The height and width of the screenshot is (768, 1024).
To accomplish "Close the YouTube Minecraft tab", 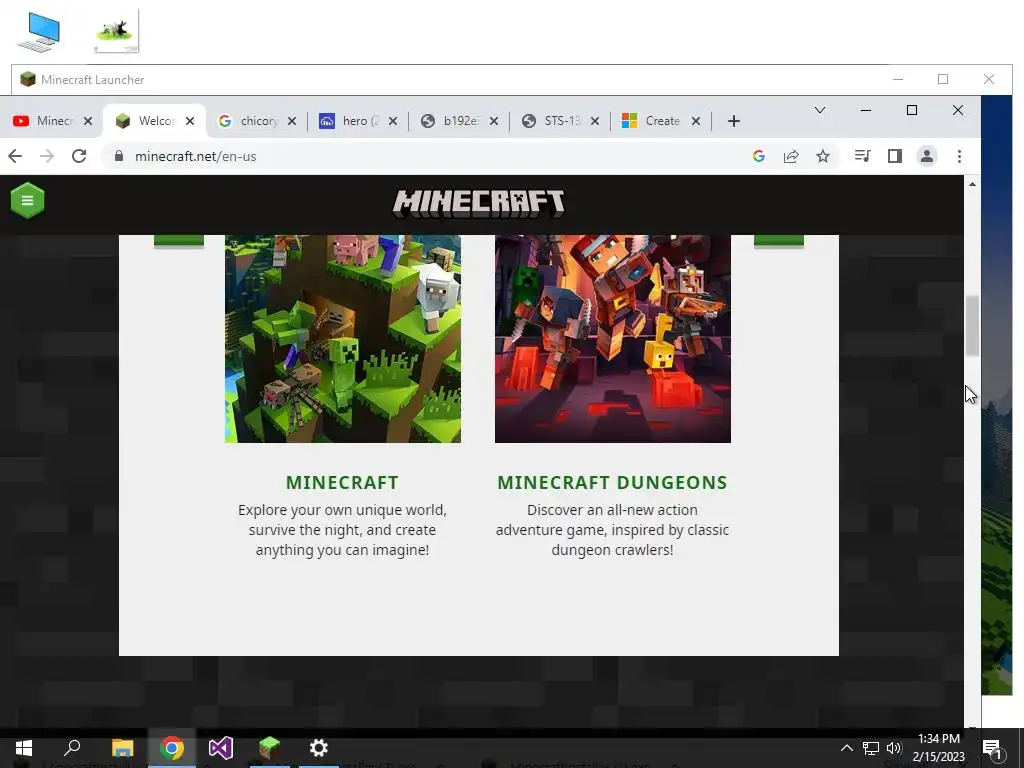I will (x=88, y=121).
